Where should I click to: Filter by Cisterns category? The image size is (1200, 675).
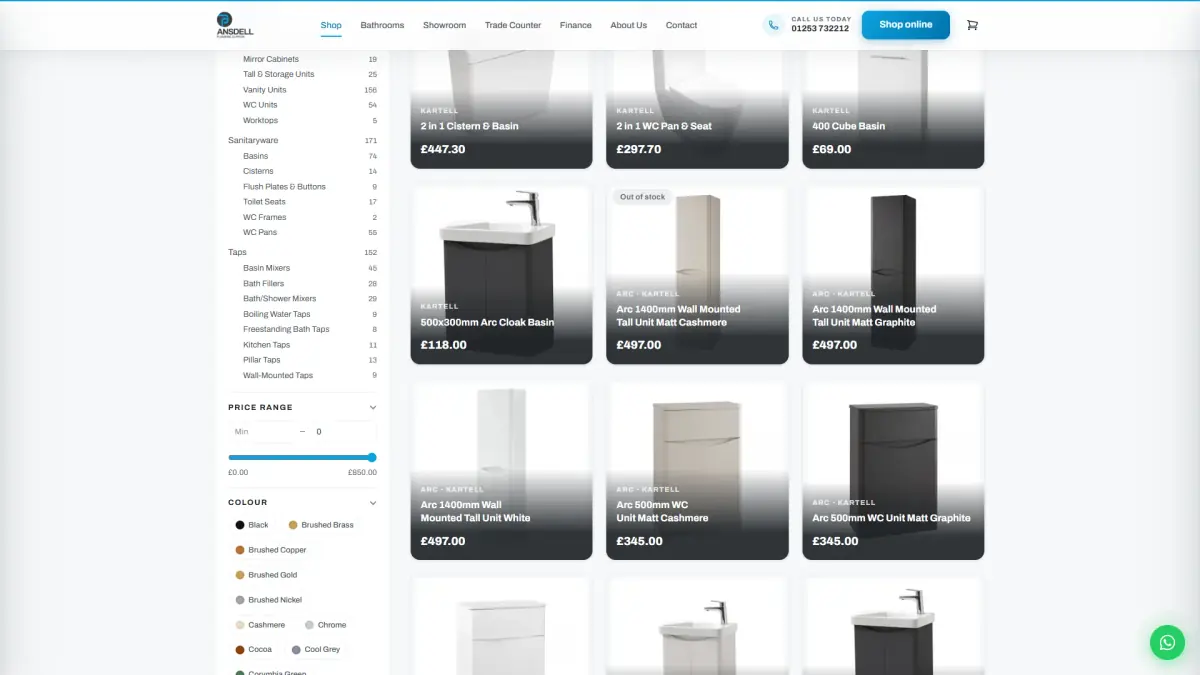point(258,171)
